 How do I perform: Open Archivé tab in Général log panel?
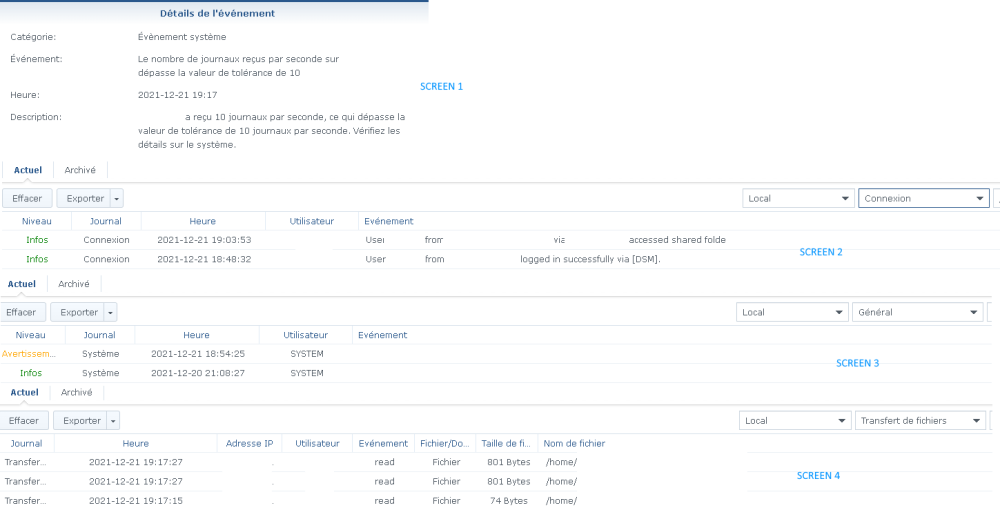coord(74,284)
